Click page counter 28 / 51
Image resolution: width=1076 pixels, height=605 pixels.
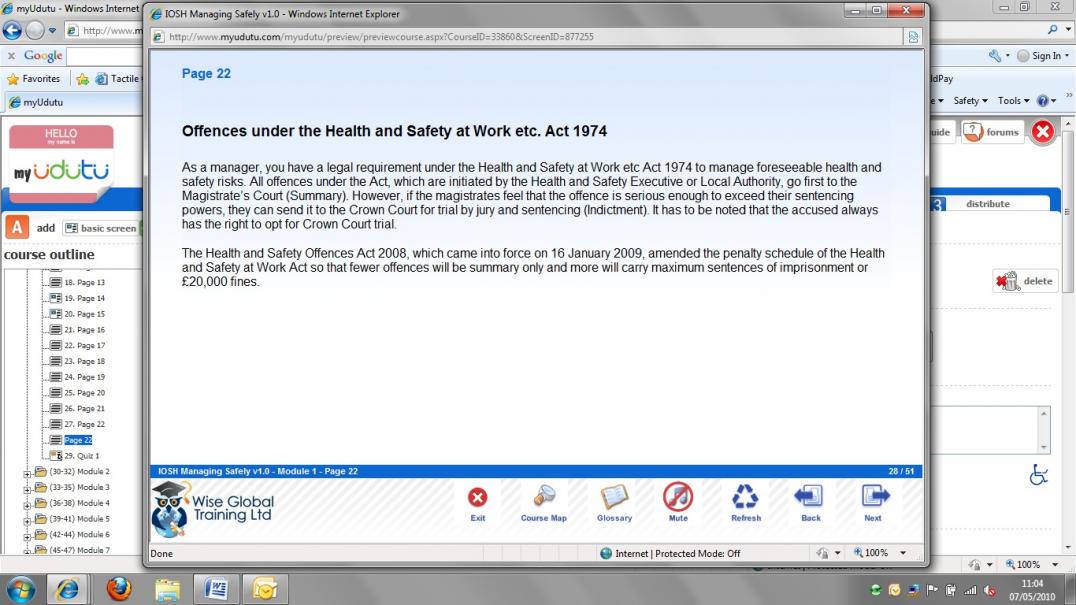(901, 471)
